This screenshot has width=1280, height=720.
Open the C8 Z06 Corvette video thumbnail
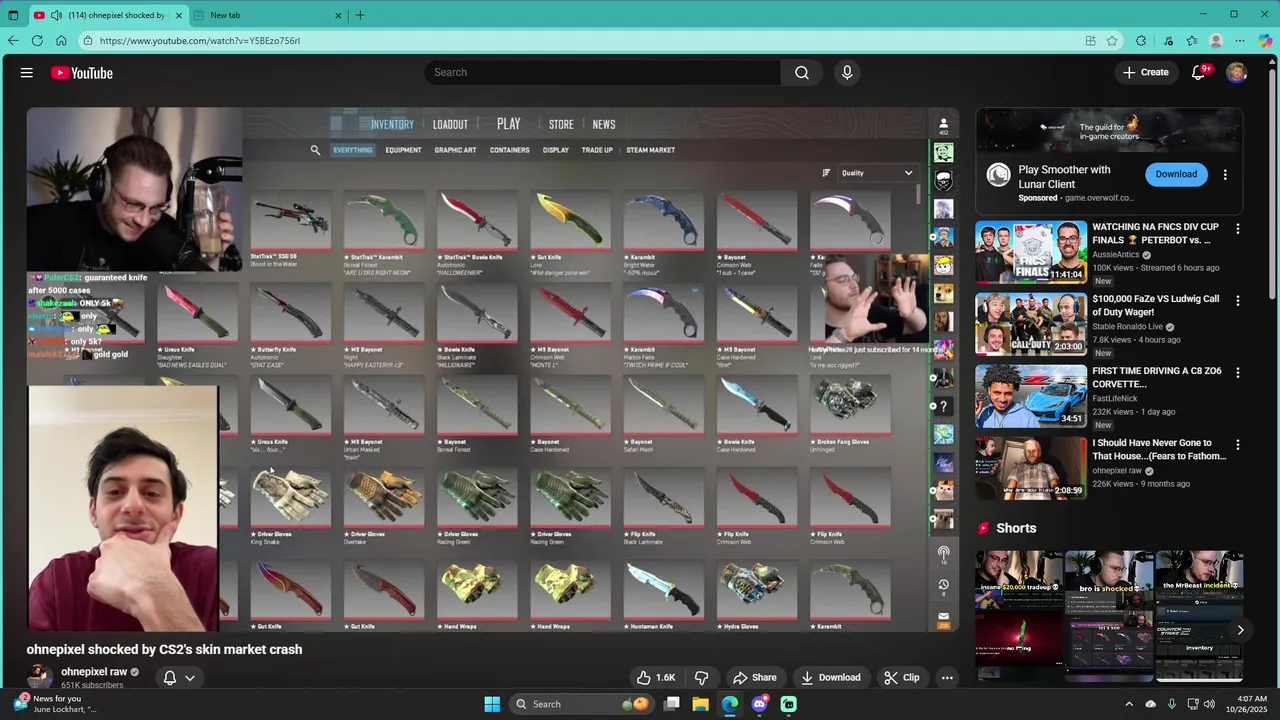click(1031, 396)
